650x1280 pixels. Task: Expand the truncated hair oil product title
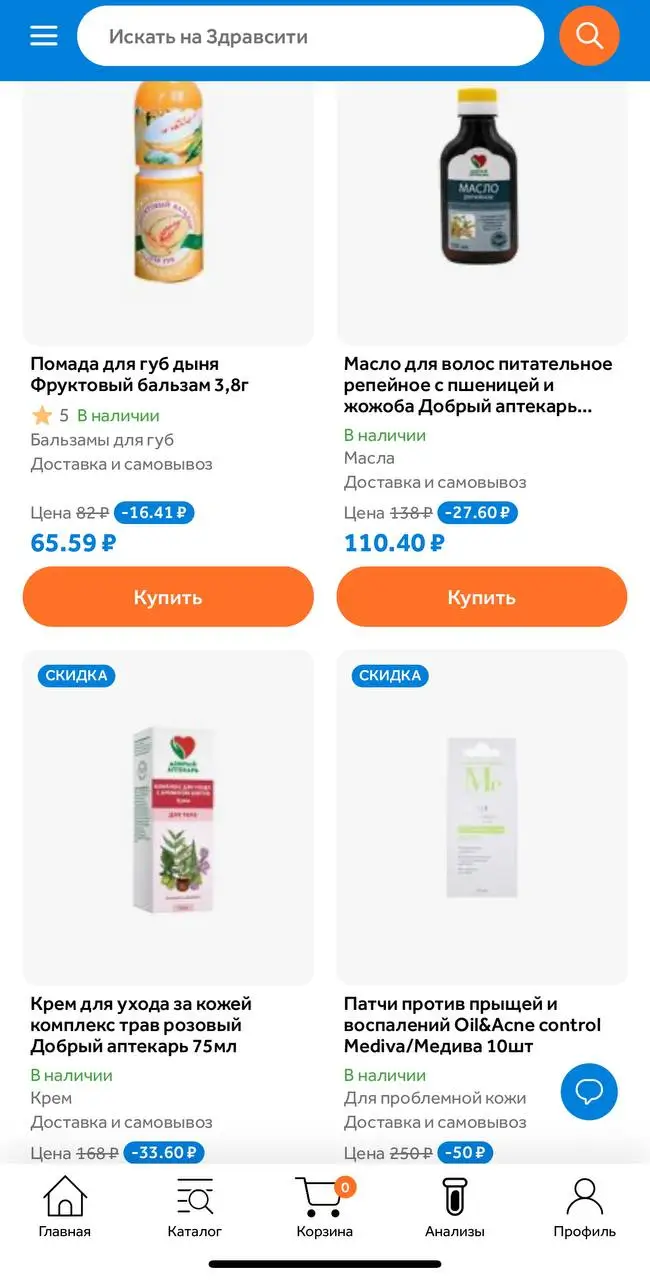coord(481,385)
